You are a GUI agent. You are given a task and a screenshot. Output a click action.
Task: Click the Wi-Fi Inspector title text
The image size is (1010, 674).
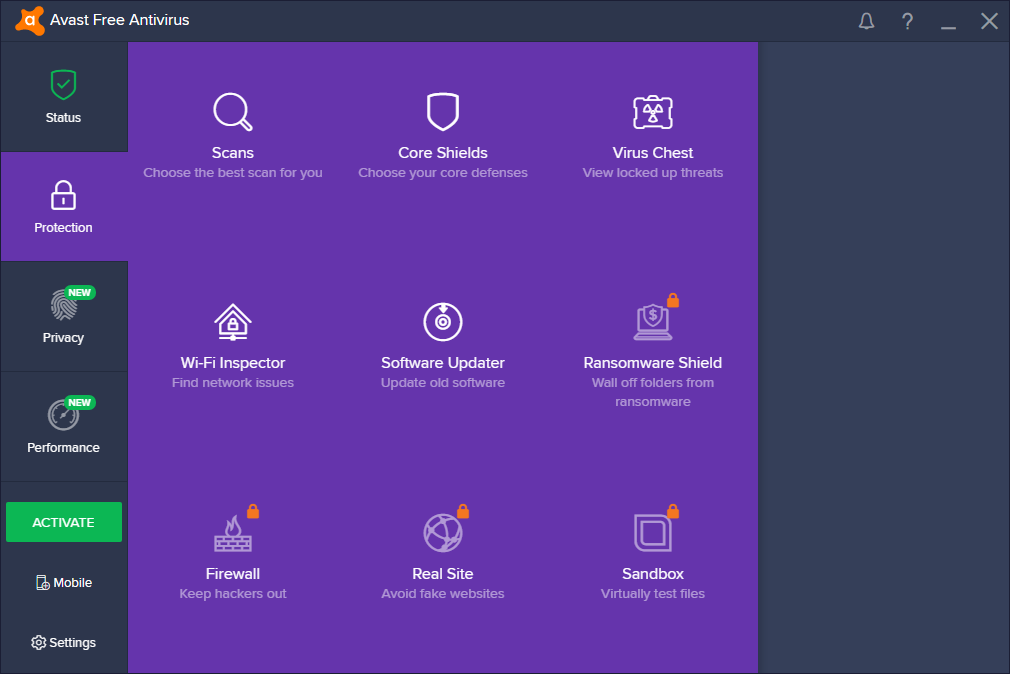pyautogui.click(x=233, y=363)
